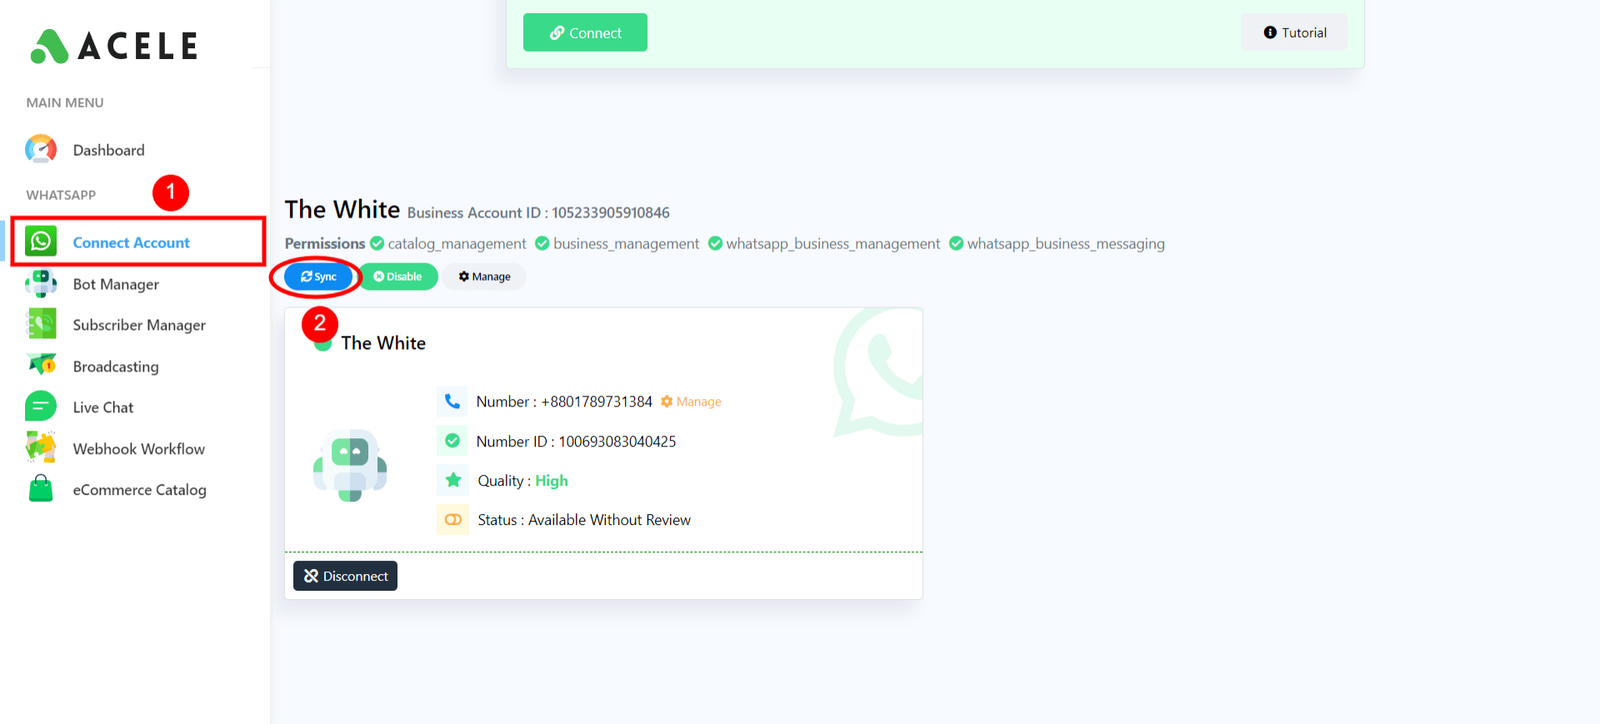Click Status Available Without Review text
The width and height of the screenshot is (1600, 724).
point(584,520)
